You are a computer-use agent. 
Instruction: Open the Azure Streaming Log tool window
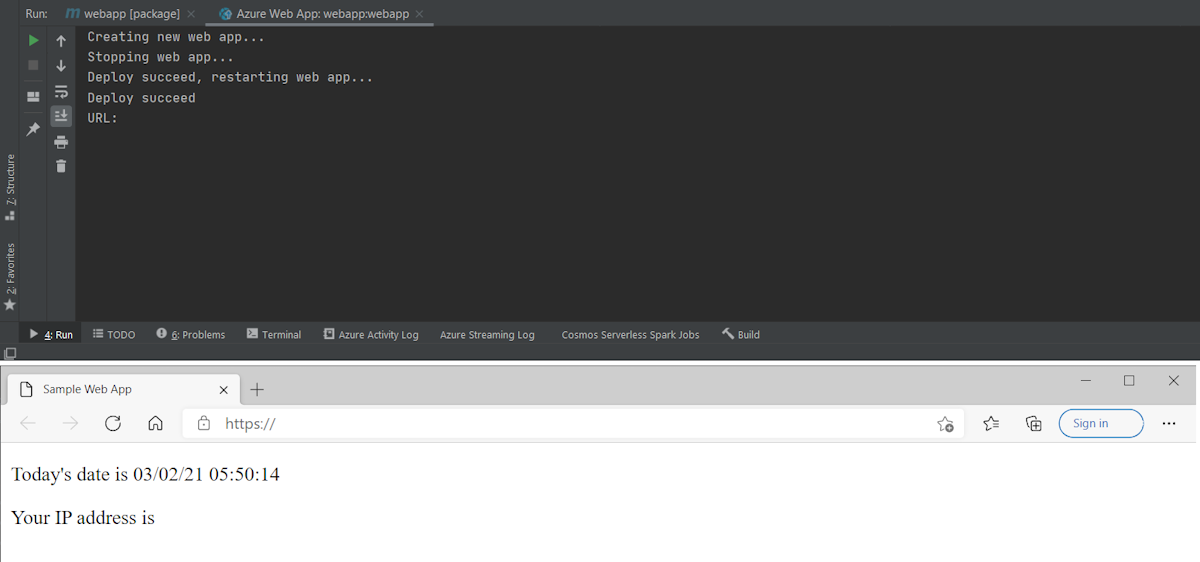pos(487,334)
